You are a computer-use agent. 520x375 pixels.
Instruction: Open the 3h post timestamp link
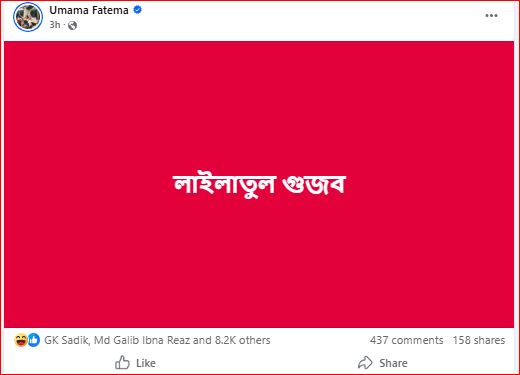55,25
